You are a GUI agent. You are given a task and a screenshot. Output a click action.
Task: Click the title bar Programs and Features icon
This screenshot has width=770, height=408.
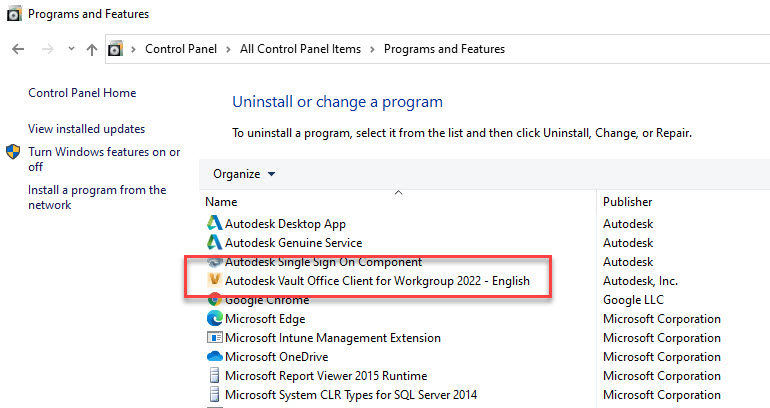point(14,14)
